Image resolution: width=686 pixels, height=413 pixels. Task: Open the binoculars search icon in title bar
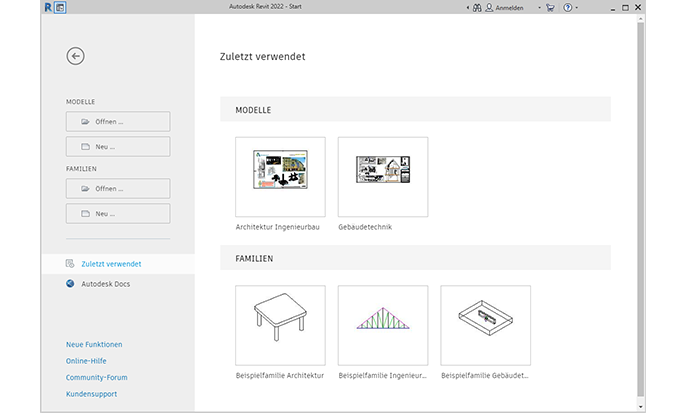477,7
